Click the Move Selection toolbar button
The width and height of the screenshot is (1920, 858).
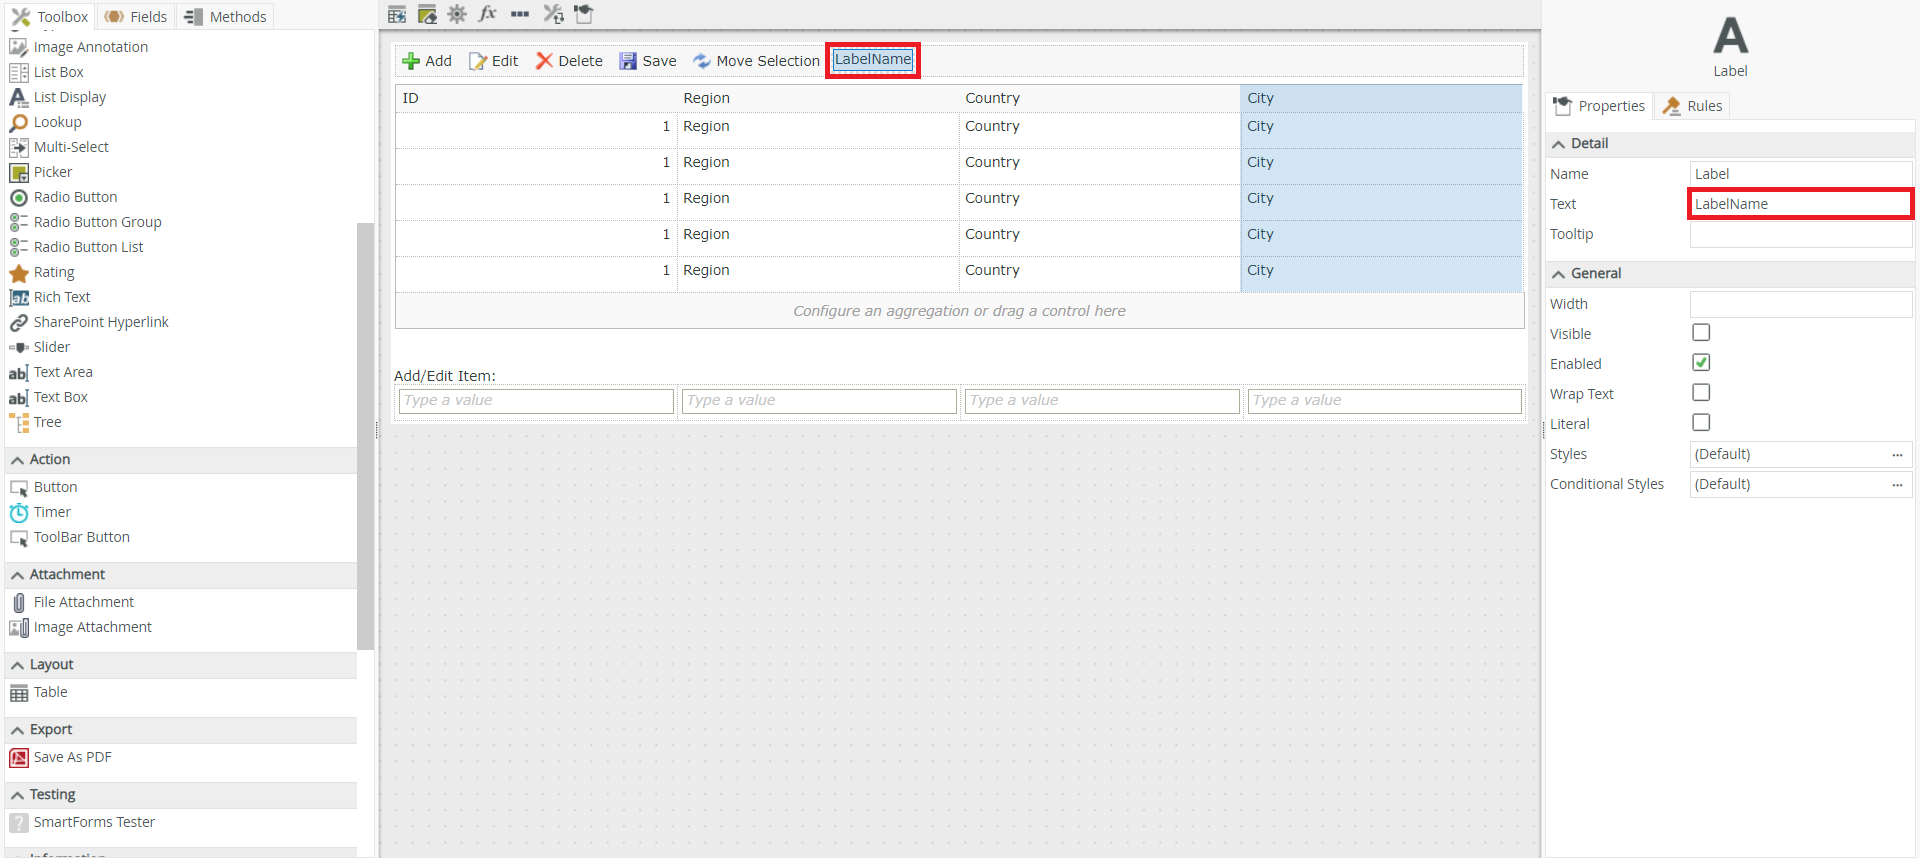click(x=756, y=61)
